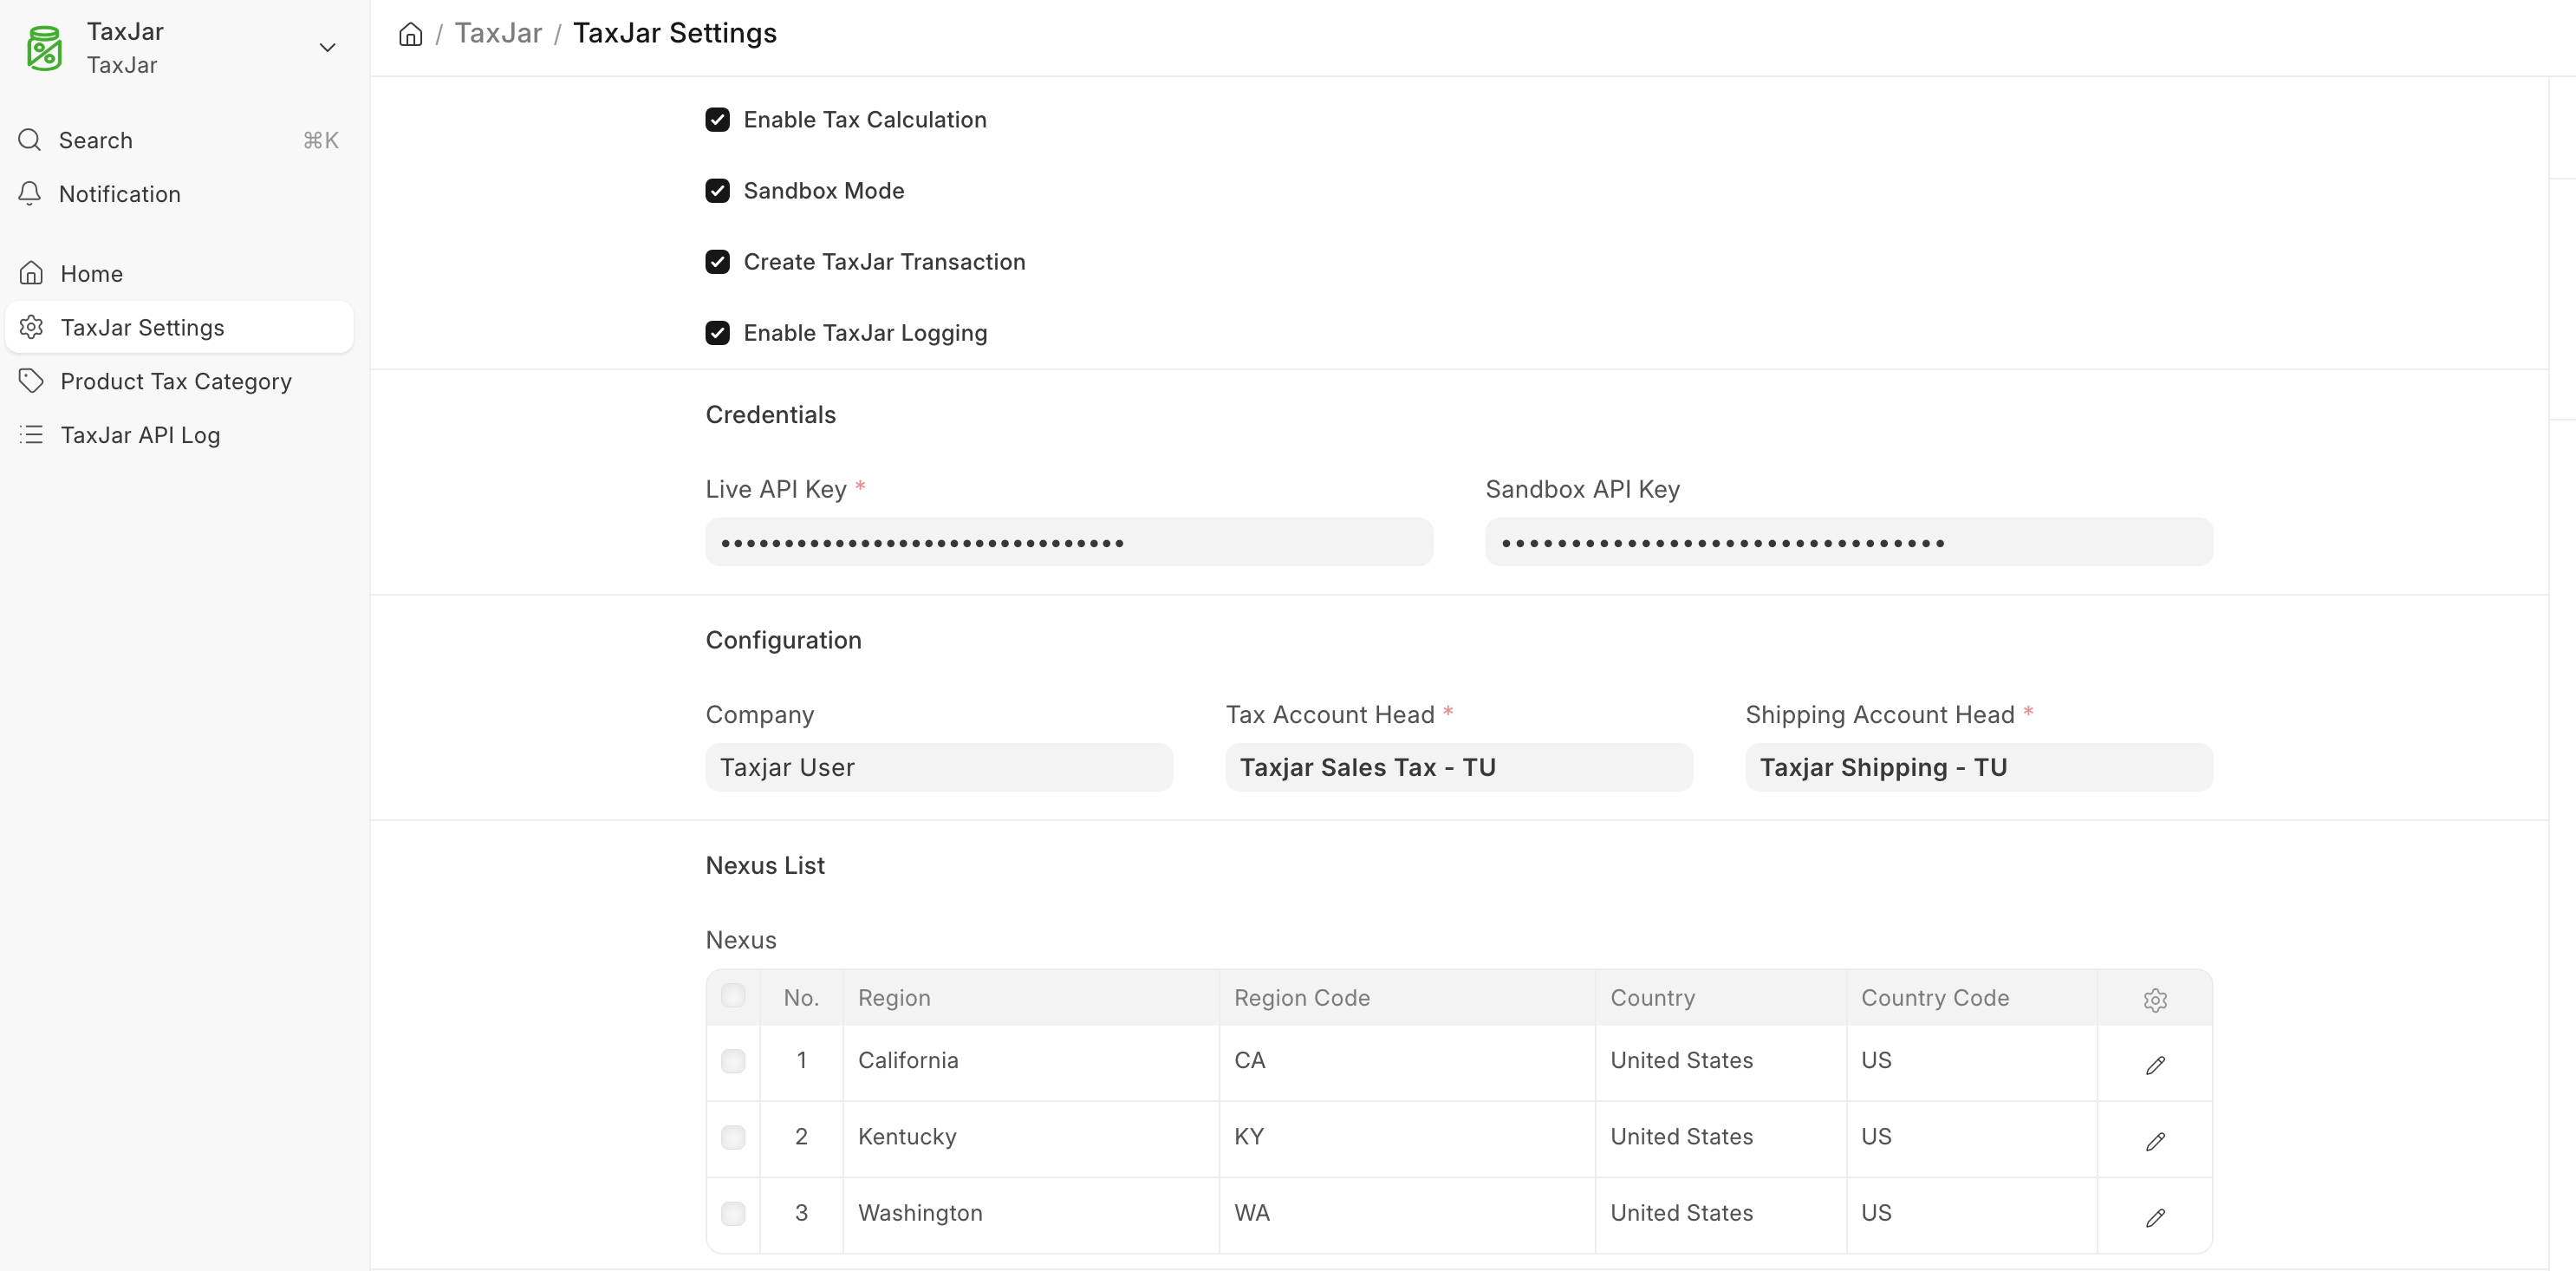The height and width of the screenshot is (1271, 2576).
Task: Open the Search bar in sidebar
Action: [x=179, y=140]
